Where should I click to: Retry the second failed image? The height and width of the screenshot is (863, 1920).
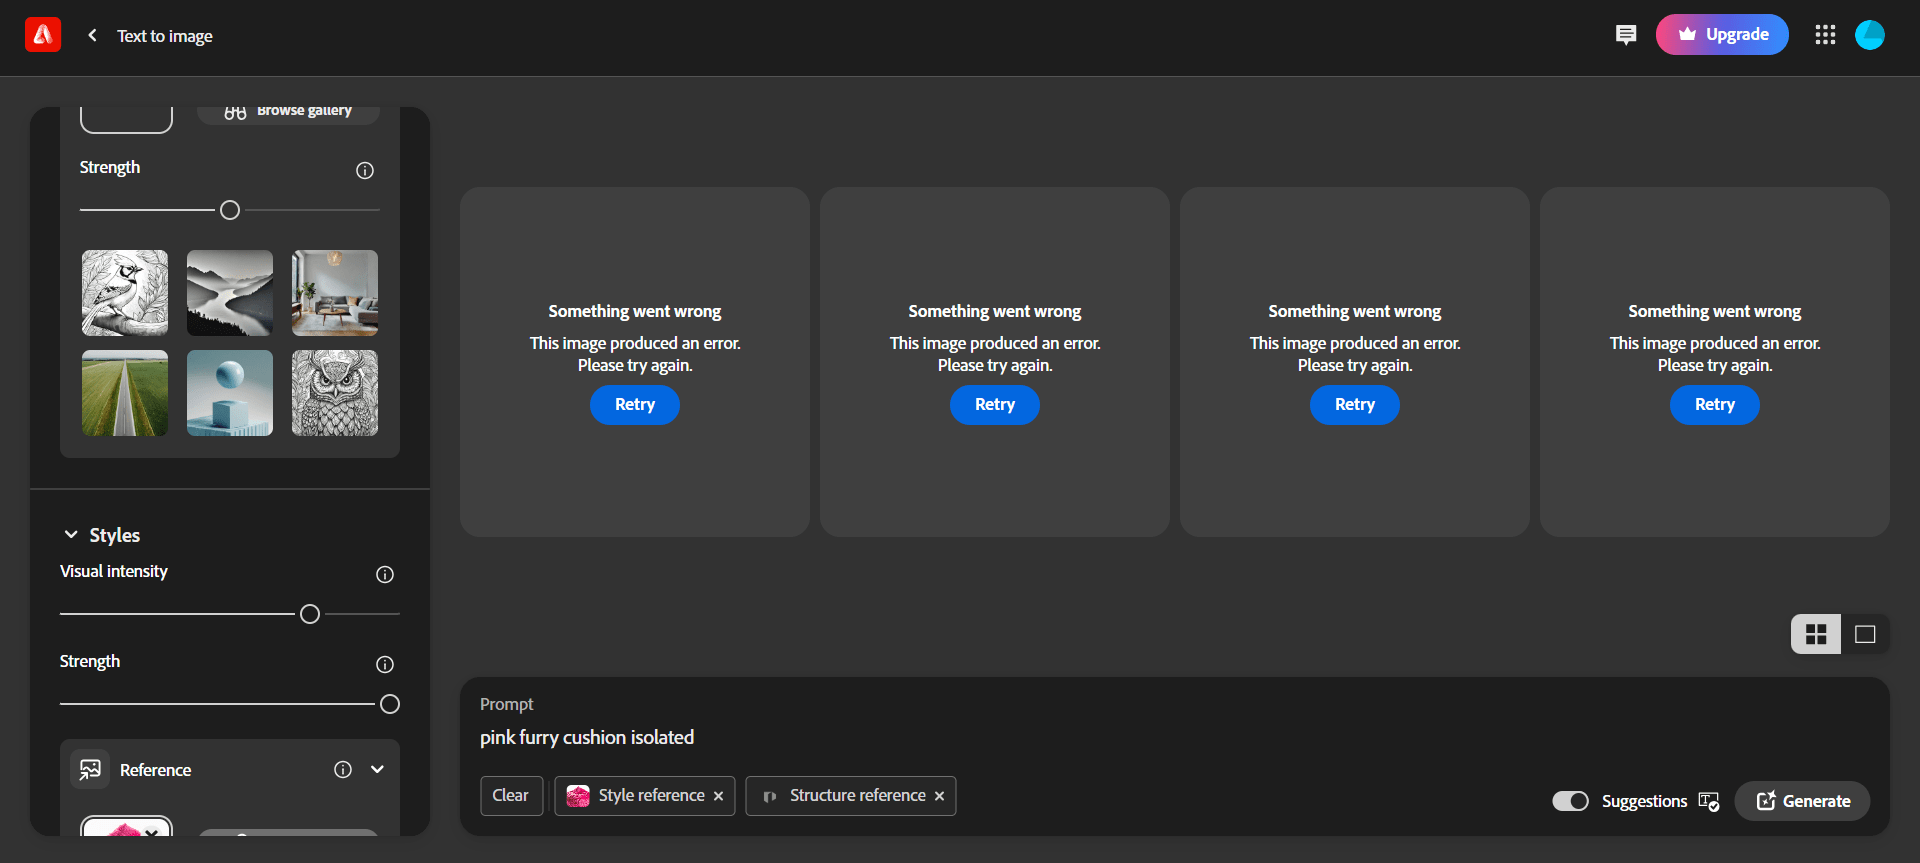pyautogui.click(x=995, y=405)
